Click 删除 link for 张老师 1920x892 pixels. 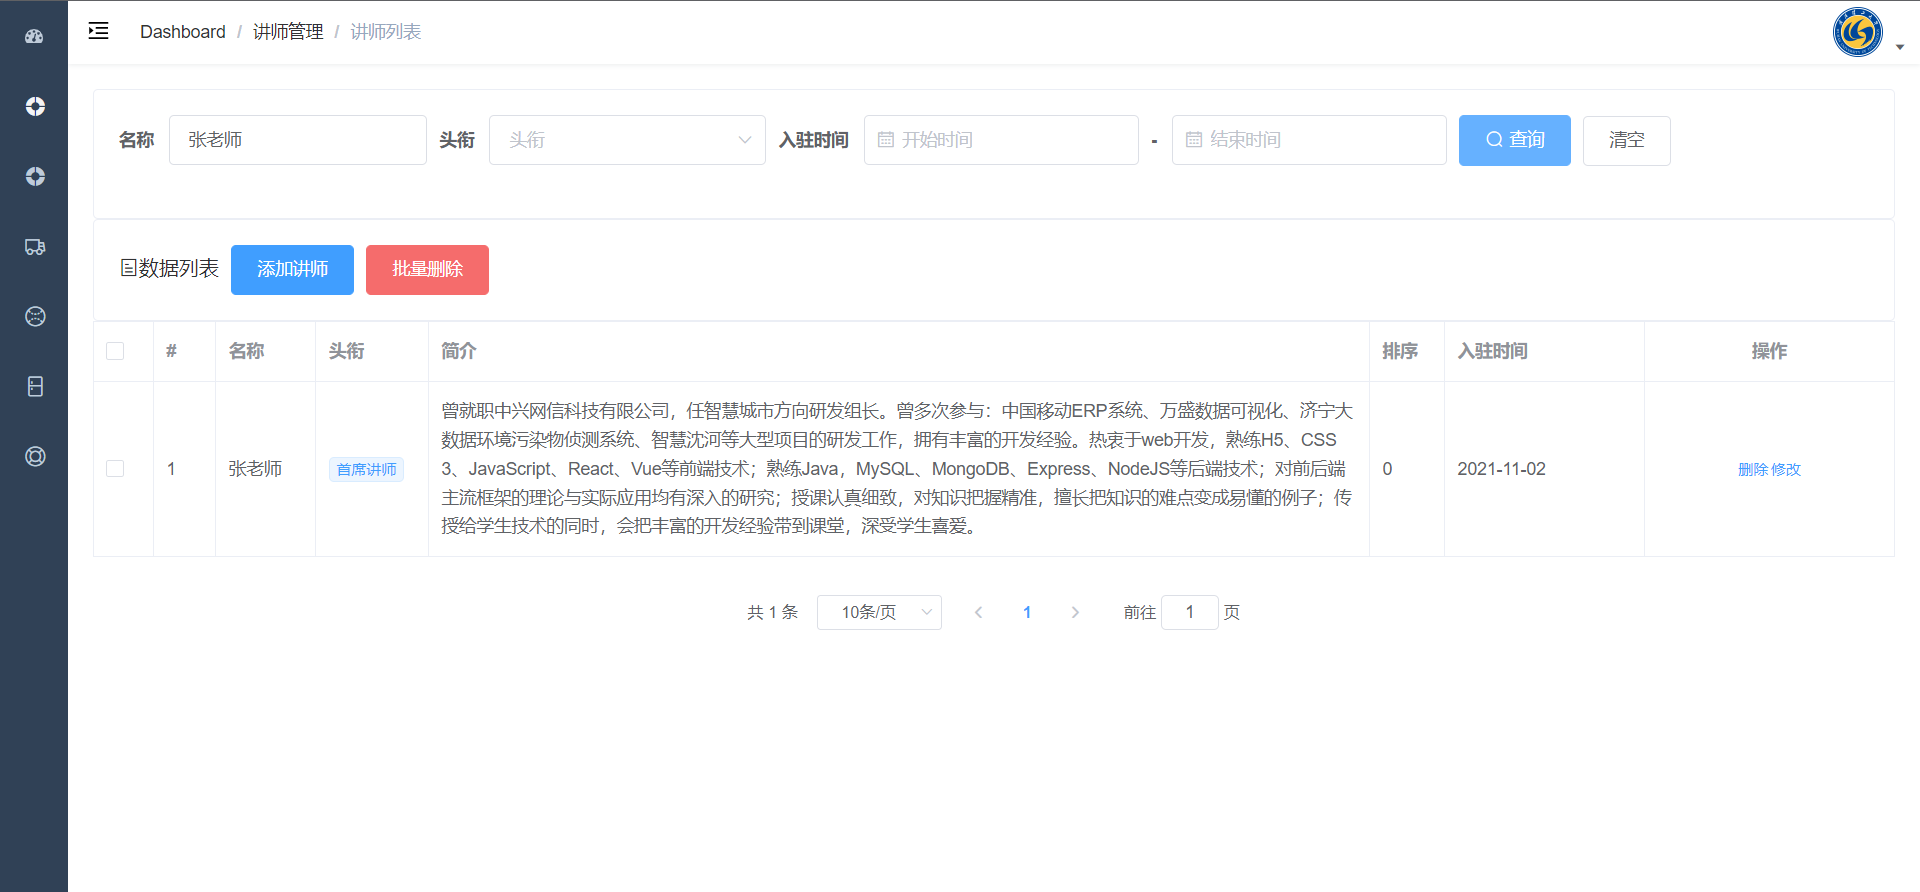[1752, 470]
